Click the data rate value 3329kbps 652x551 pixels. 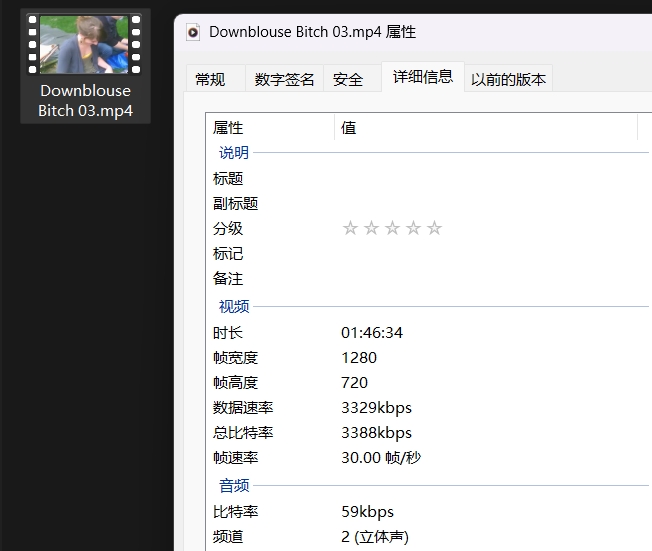point(376,408)
